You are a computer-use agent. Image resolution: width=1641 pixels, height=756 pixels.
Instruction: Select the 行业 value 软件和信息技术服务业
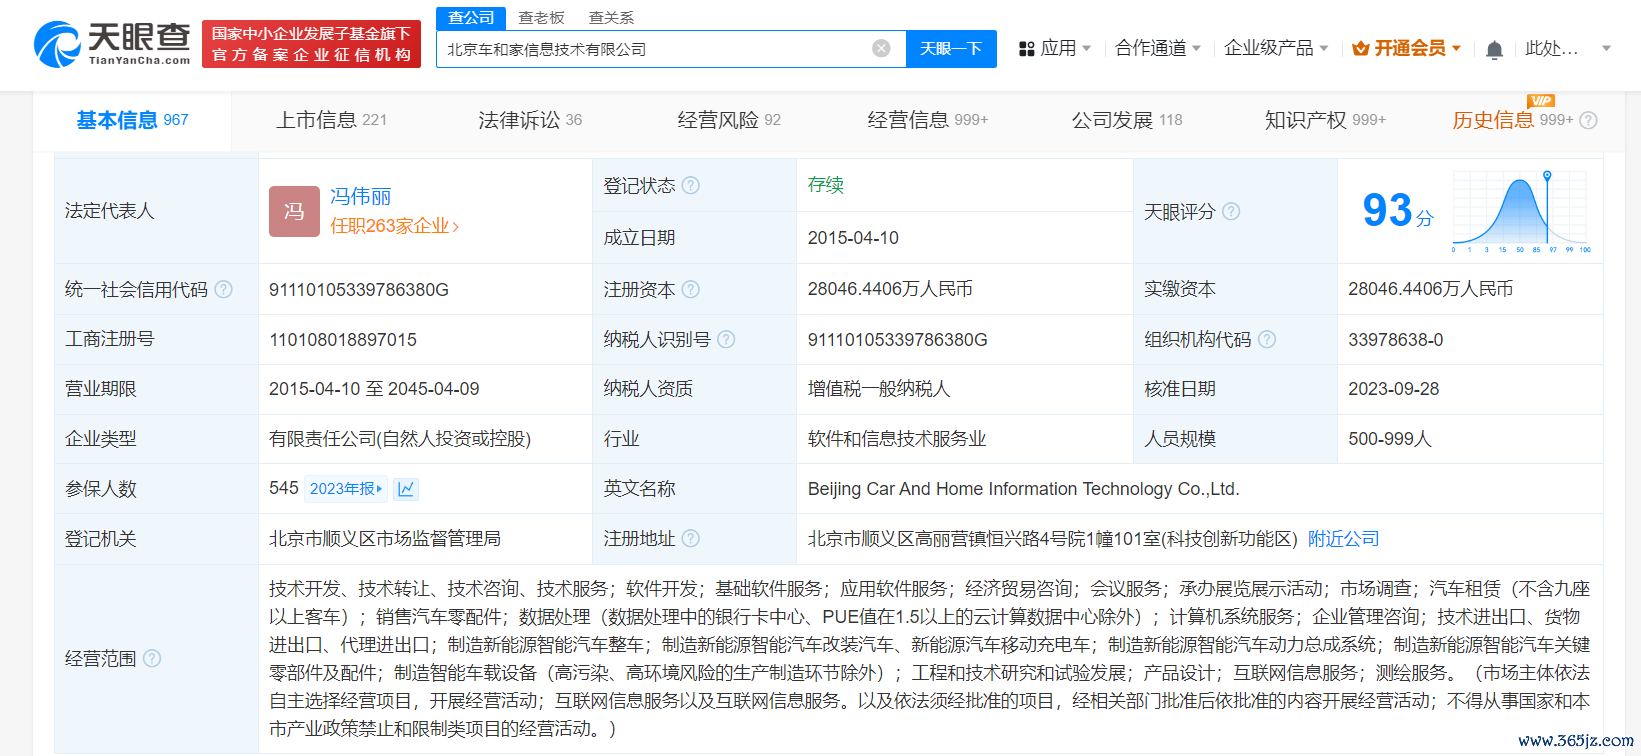coord(896,438)
